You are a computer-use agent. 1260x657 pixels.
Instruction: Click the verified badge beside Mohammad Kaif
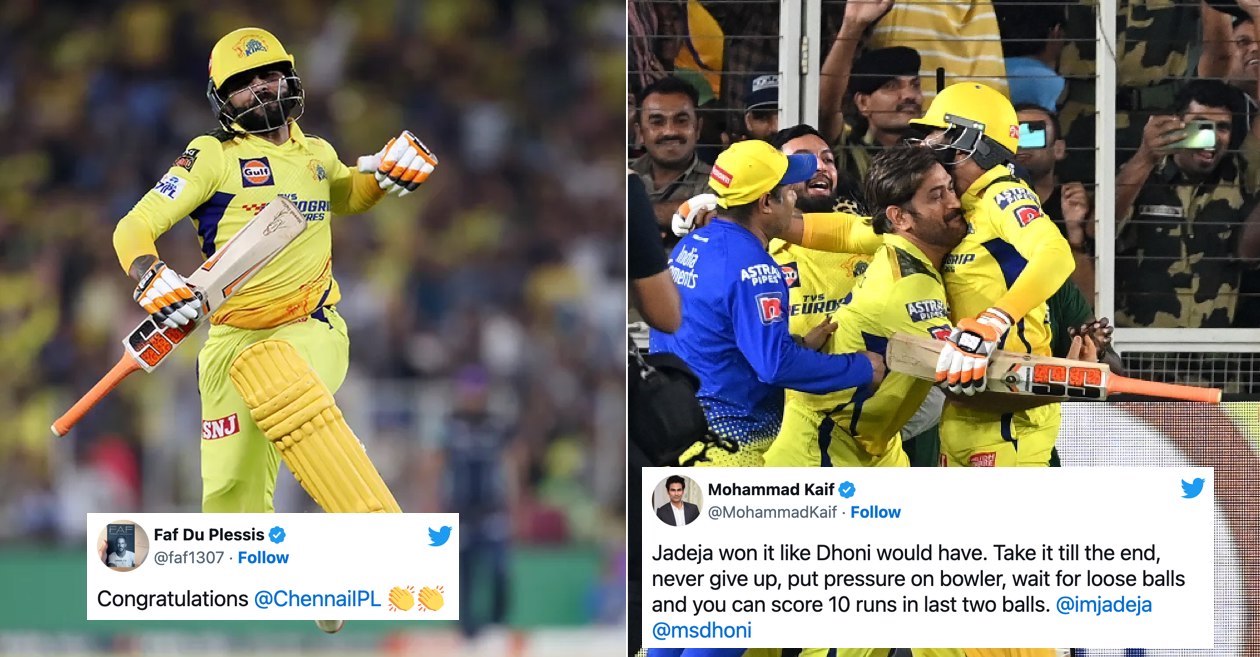(x=847, y=489)
